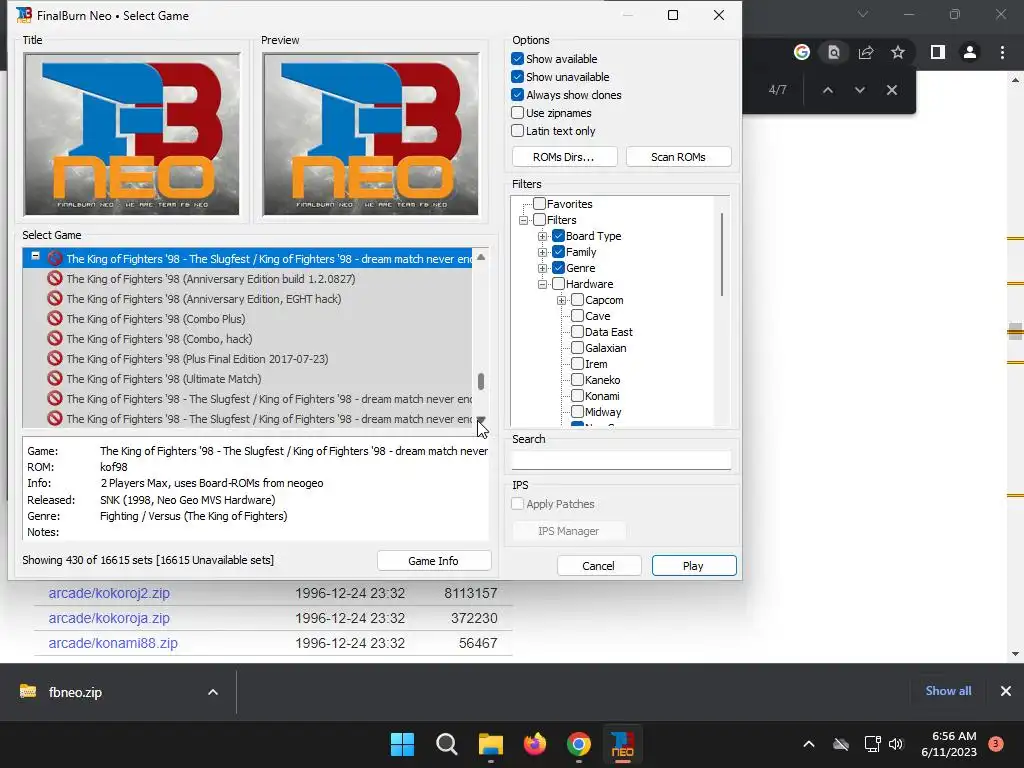
Task: Open File Explorer from taskbar
Action: coord(490,744)
